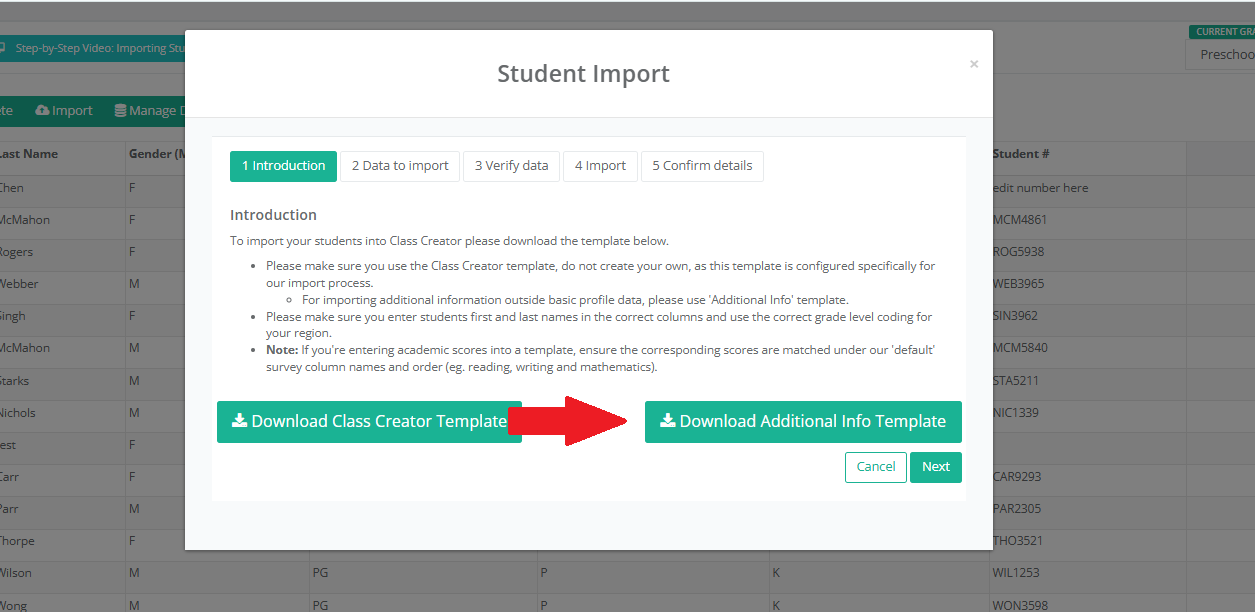Click the Introduction section heading
Image resolution: width=1255 pixels, height=612 pixels.
[273, 215]
